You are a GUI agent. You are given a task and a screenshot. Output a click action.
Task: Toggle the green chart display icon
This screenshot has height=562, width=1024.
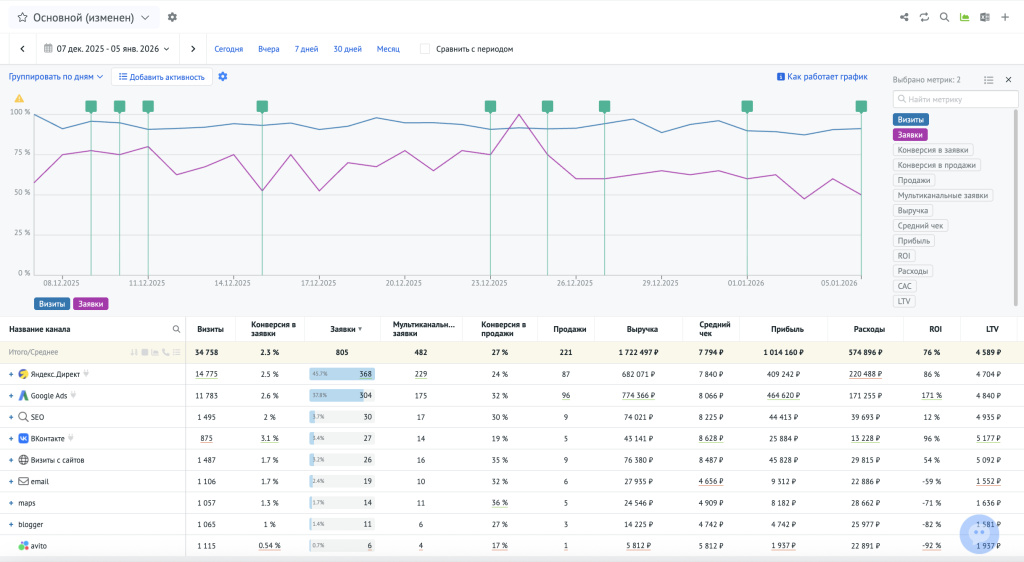pyautogui.click(x=965, y=17)
